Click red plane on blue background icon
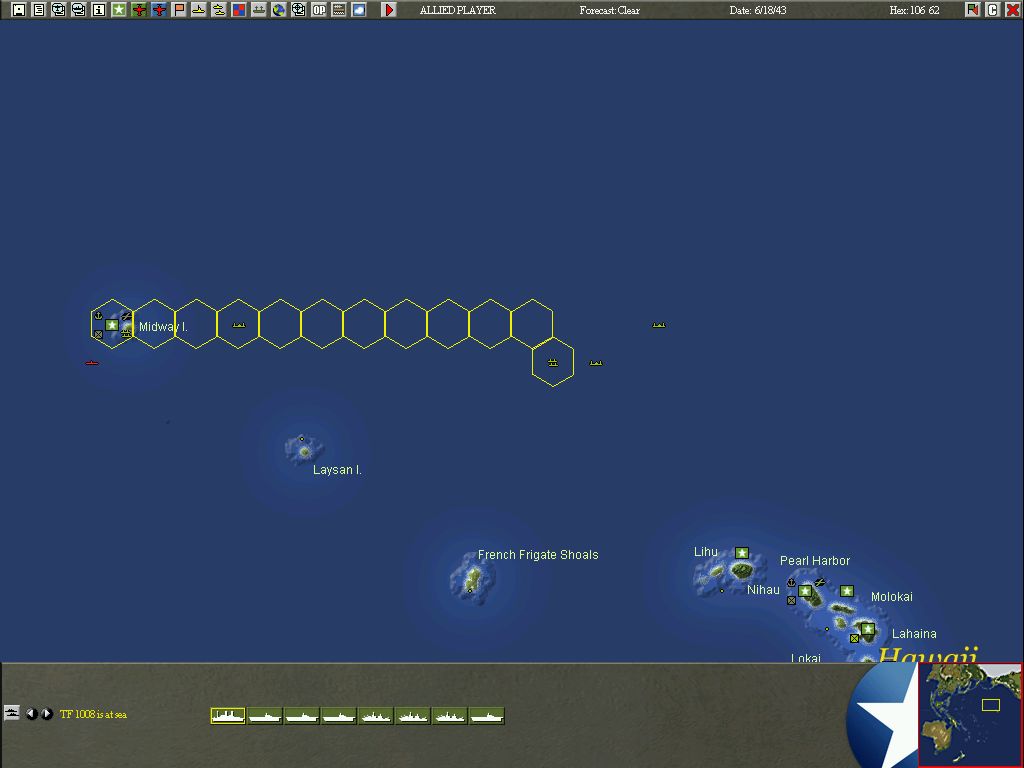This screenshot has width=1024, height=768. pyautogui.click(x=159, y=10)
